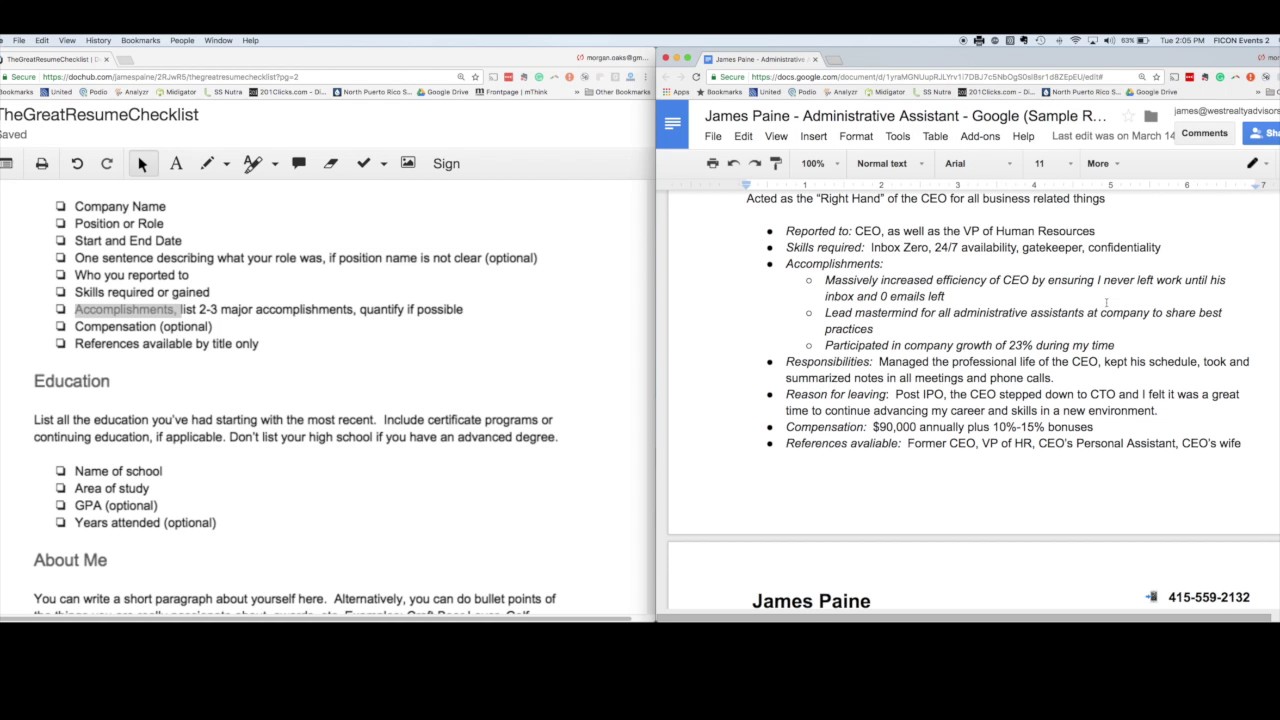Viewport: 1280px width, 720px height.
Task: Click the Podio bookmark in left window
Action: pos(94,92)
